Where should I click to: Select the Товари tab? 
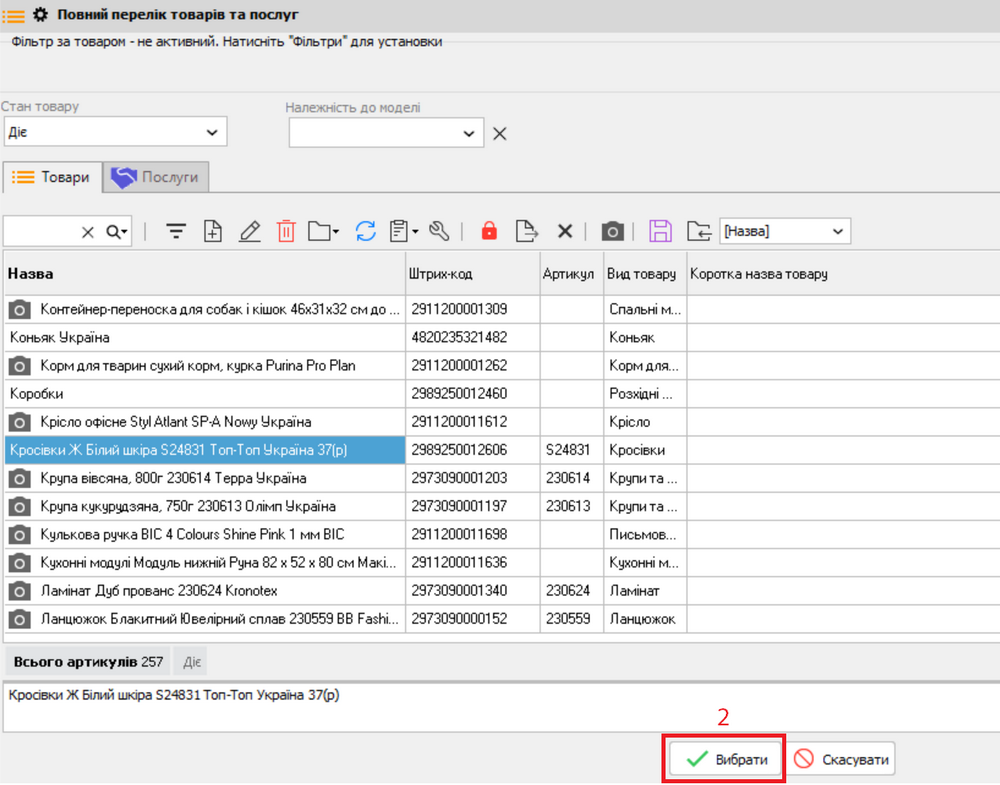point(52,177)
